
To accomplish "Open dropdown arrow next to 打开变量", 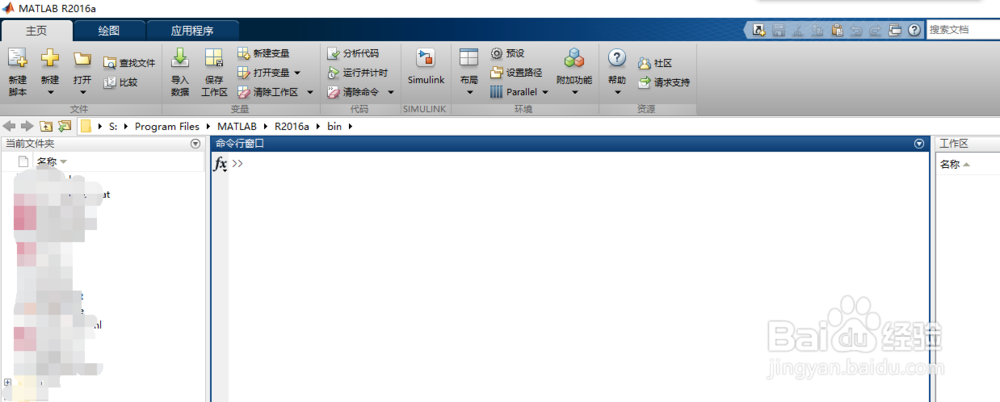I will (297, 73).
